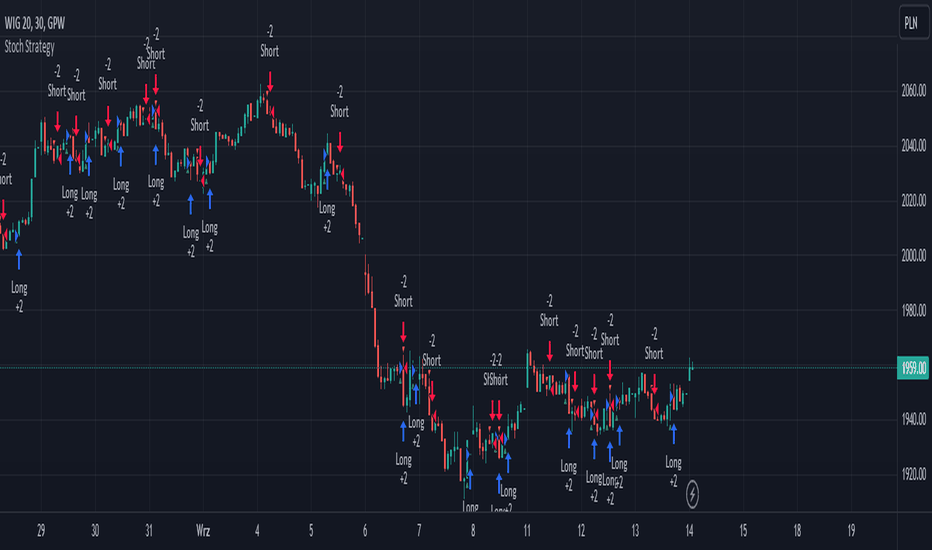Click the date label 15 on time axis
The height and width of the screenshot is (550, 932).
(743, 530)
